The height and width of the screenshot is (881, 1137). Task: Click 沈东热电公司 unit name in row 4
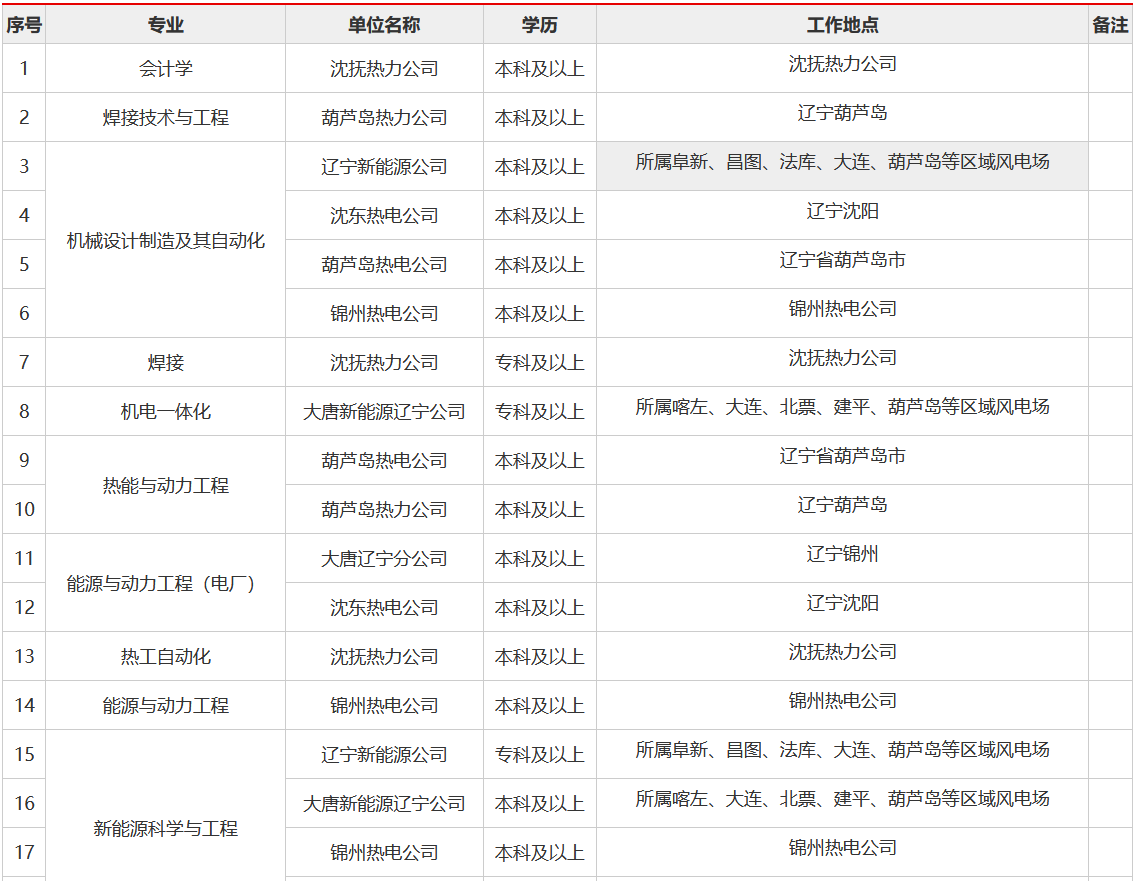384,216
